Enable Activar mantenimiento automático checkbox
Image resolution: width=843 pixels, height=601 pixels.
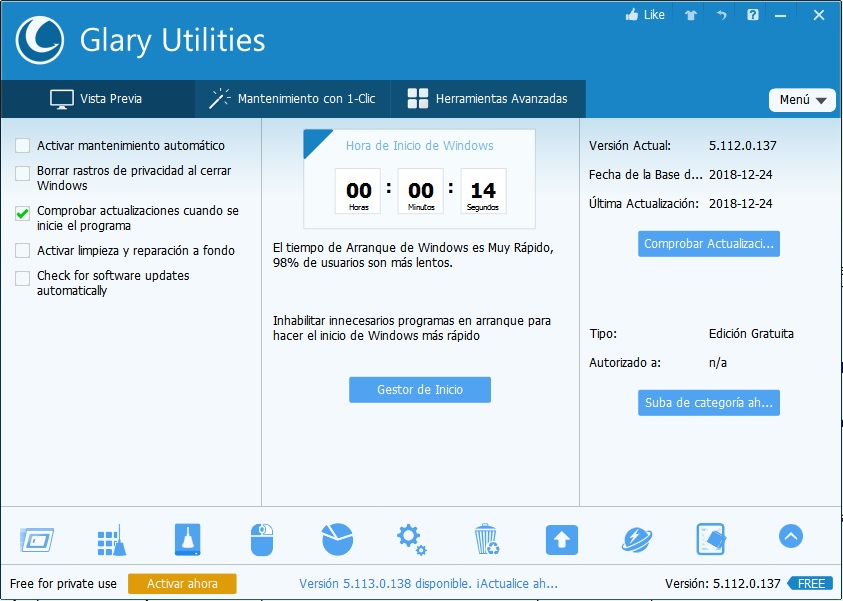coord(23,146)
